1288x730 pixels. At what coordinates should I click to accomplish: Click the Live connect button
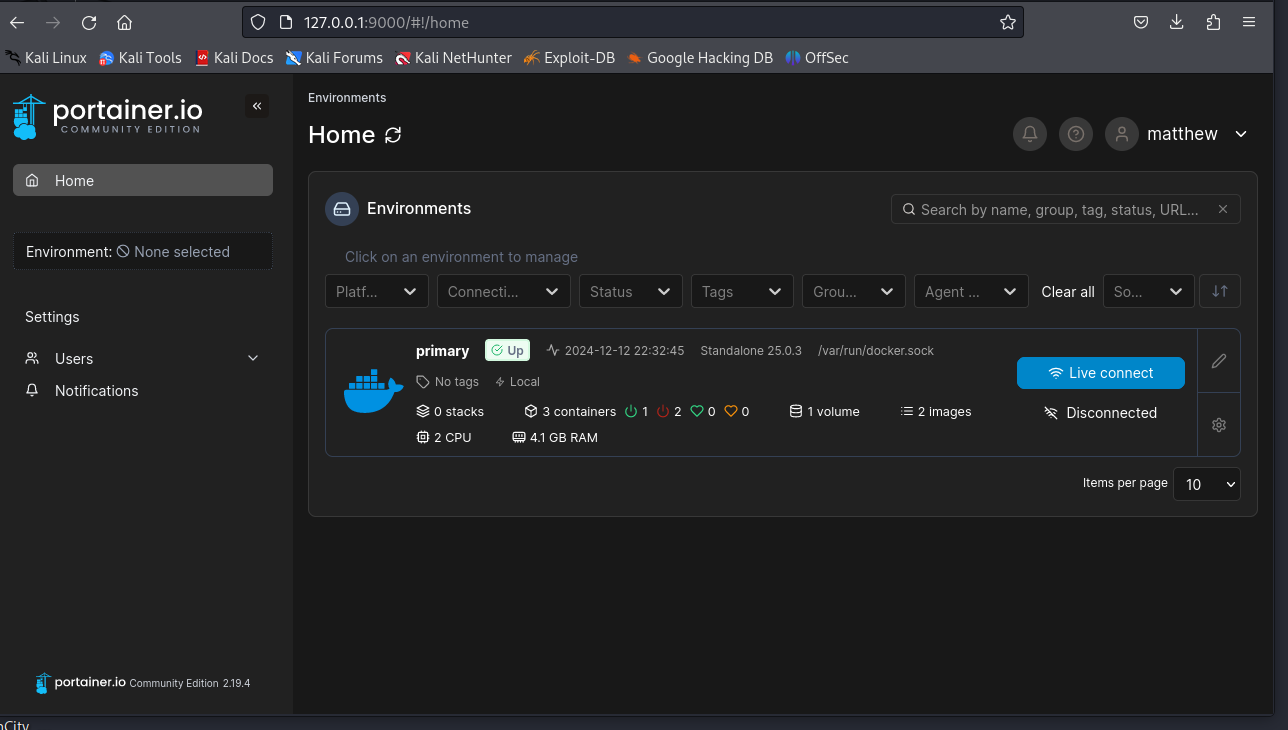click(x=1101, y=373)
